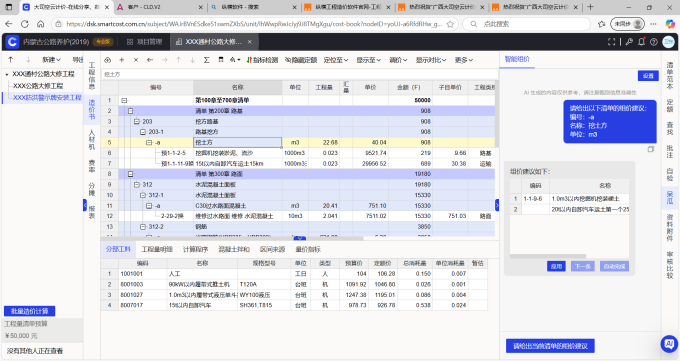Collapse the right panel with blue handle
The height and width of the screenshot is (361, 680).
[x=497, y=205]
